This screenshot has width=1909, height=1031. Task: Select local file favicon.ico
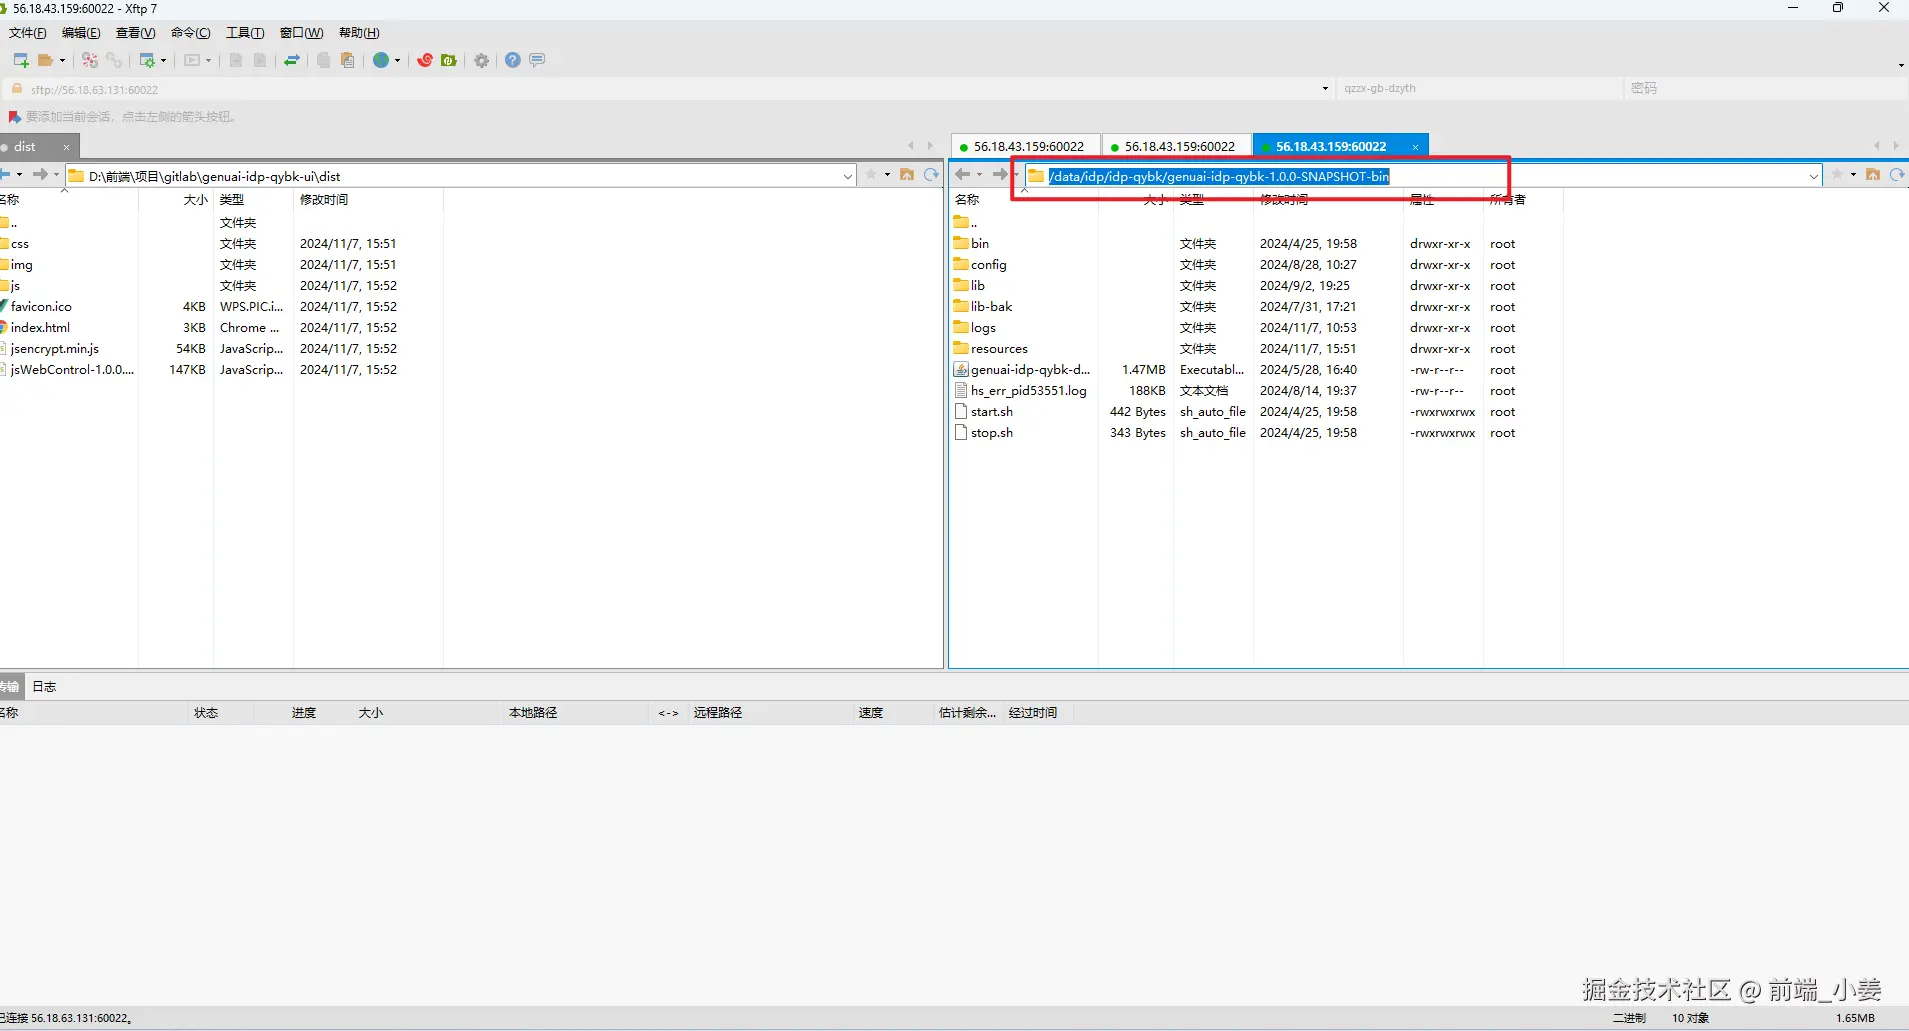click(x=41, y=307)
